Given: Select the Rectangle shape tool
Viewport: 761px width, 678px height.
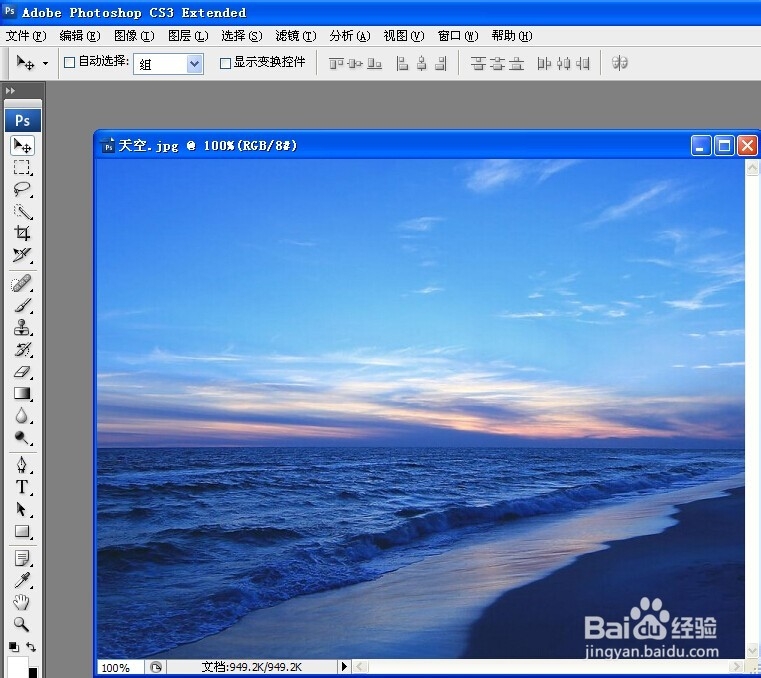Looking at the screenshot, I should (22, 531).
